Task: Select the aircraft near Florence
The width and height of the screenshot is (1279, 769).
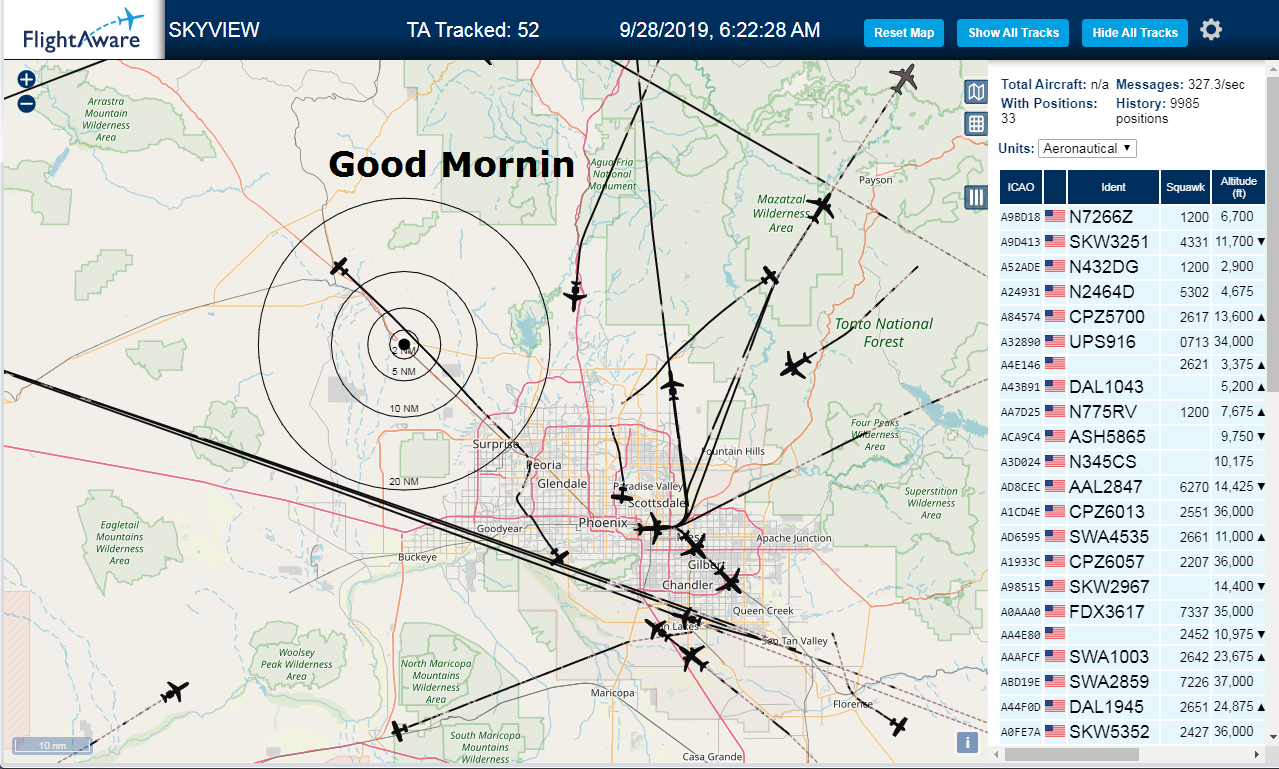Action: pos(898,725)
